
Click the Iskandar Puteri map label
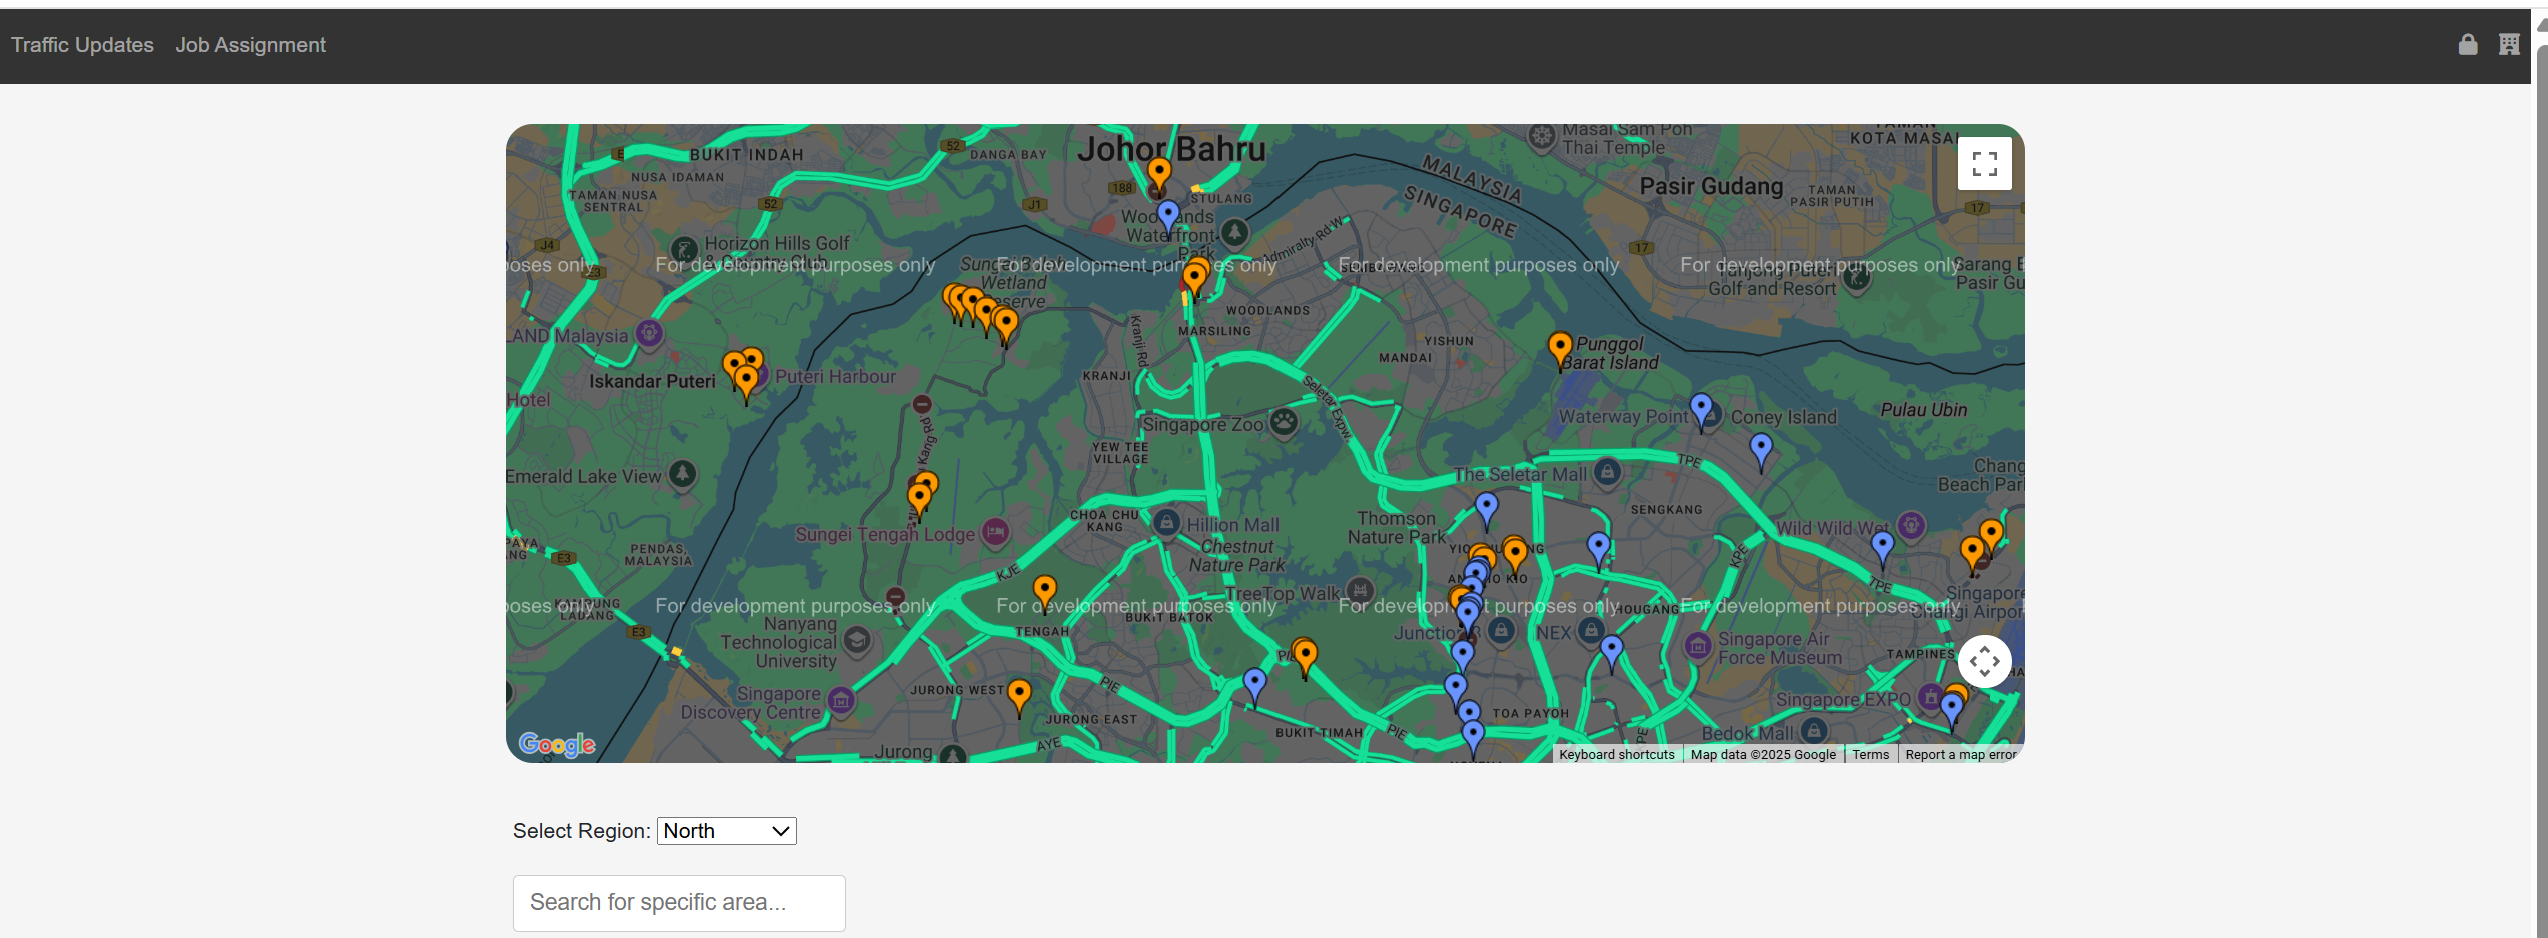(x=652, y=381)
